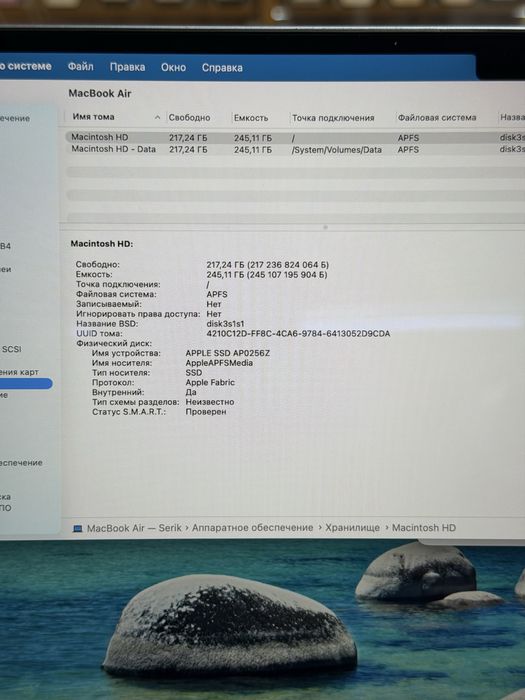The width and height of the screenshot is (525, 700).
Task: Click S.M.A.R.T. status value Проверен
Action: pyautogui.click(x=206, y=412)
